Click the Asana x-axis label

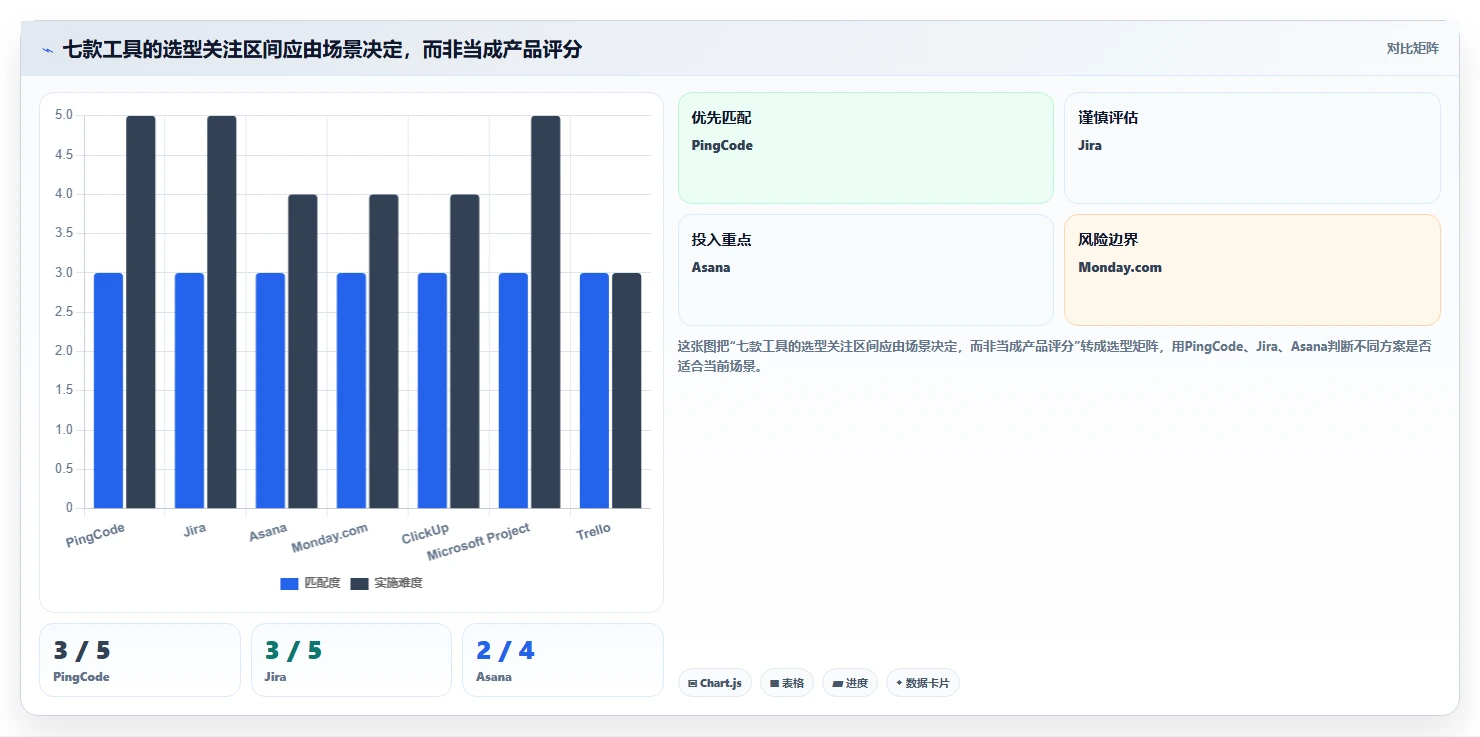point(268,532)
